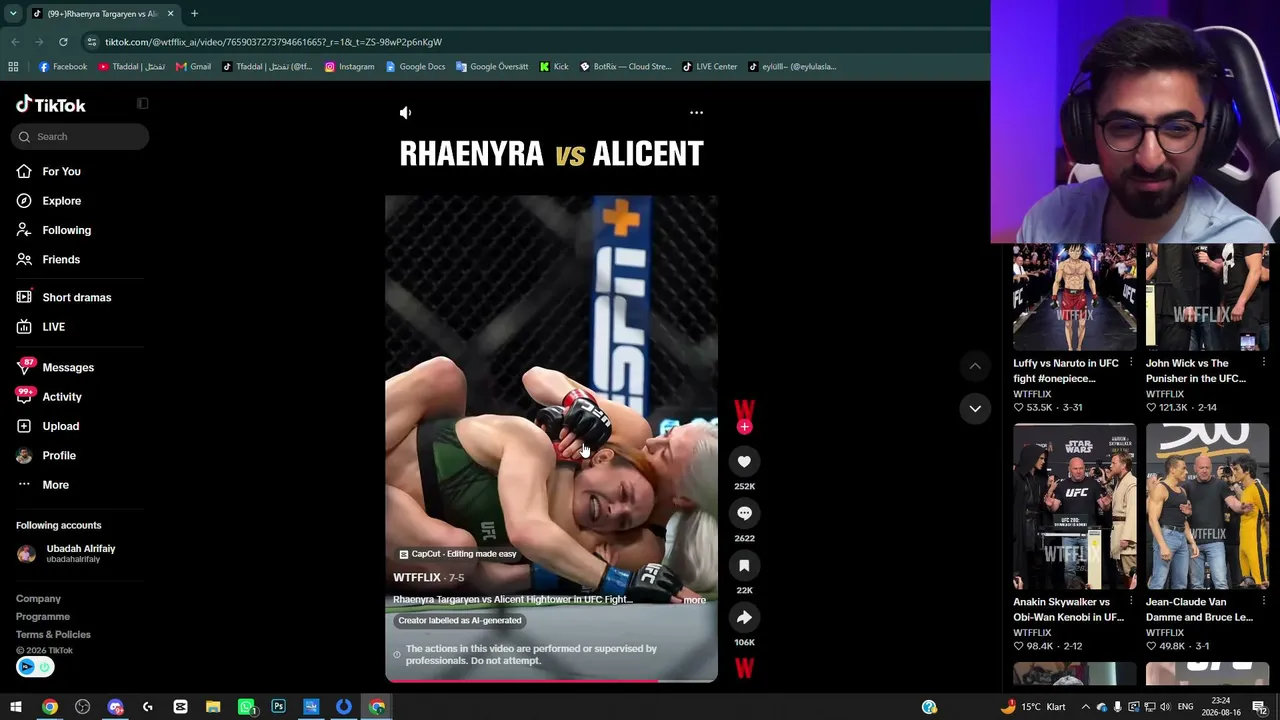Viewport: 1280px width, 720px height.
Task: Open a new Chrome tab
Action: [x=194, y=14]
